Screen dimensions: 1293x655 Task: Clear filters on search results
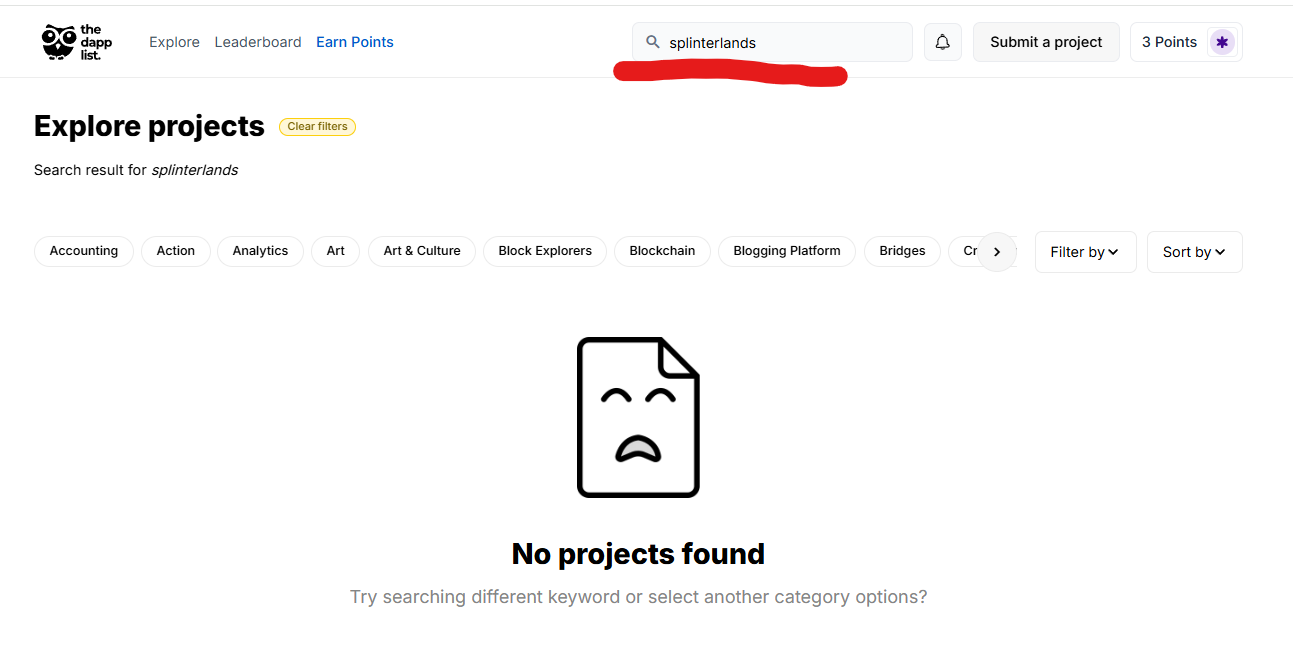pyautogui.click(x=317, y=127)
